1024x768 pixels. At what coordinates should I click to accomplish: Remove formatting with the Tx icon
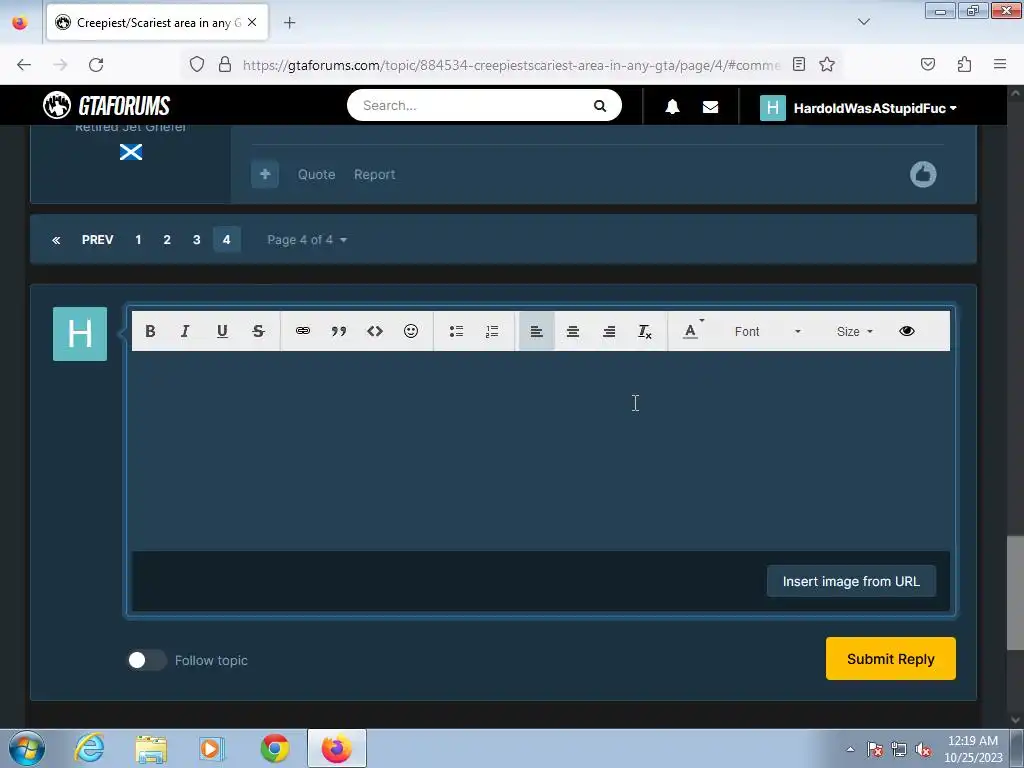click(645, 331)
